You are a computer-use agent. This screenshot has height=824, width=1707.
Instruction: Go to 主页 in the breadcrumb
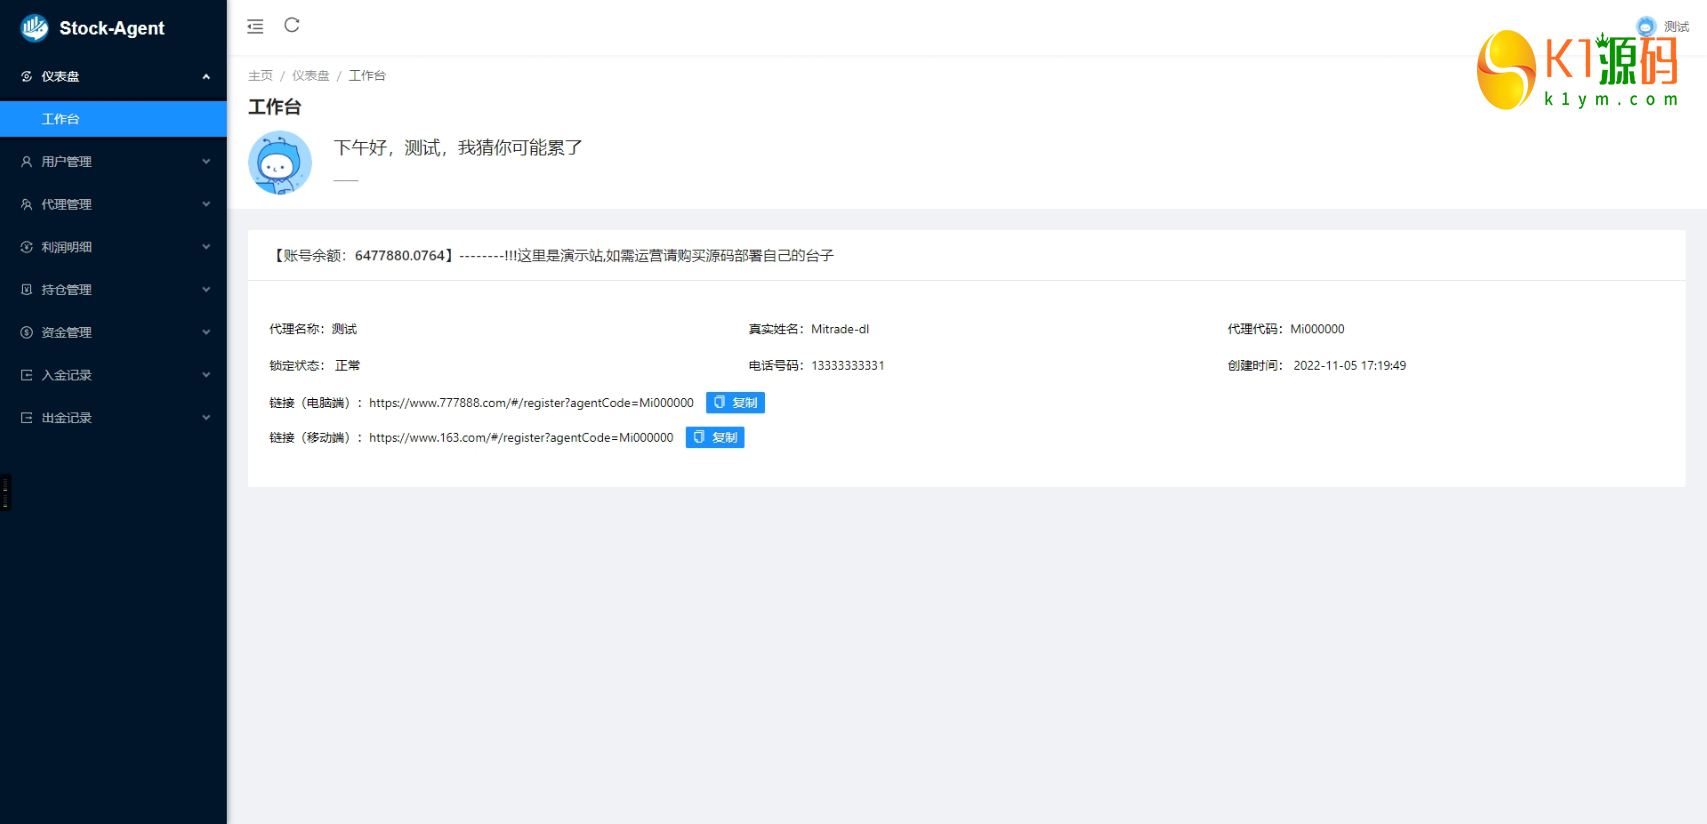pyautogui.click(x=260, y=76)
